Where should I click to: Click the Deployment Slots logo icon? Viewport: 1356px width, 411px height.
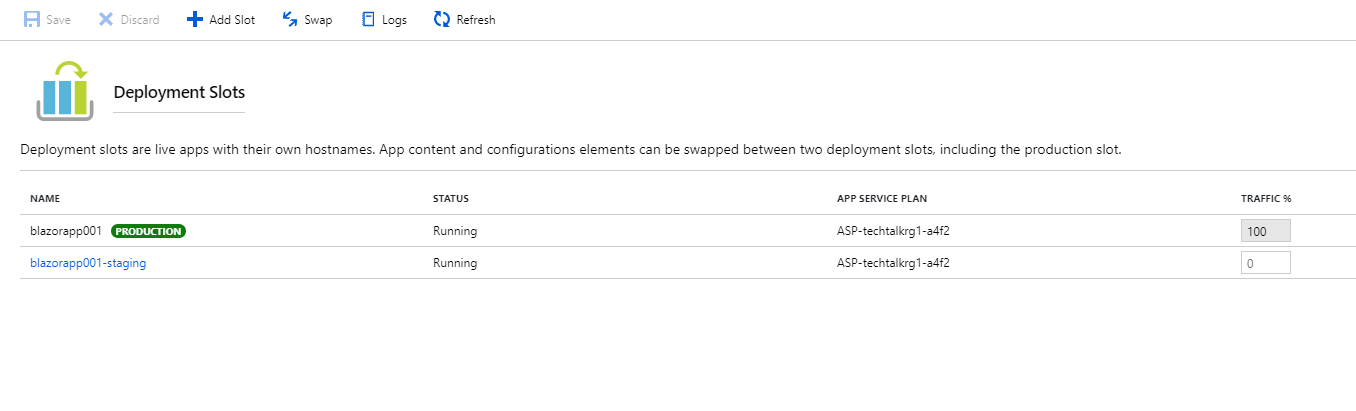pos(65,90)
